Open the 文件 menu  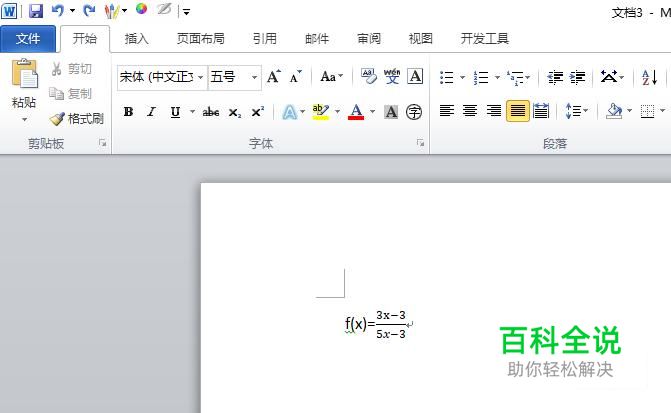coord(28,39)
